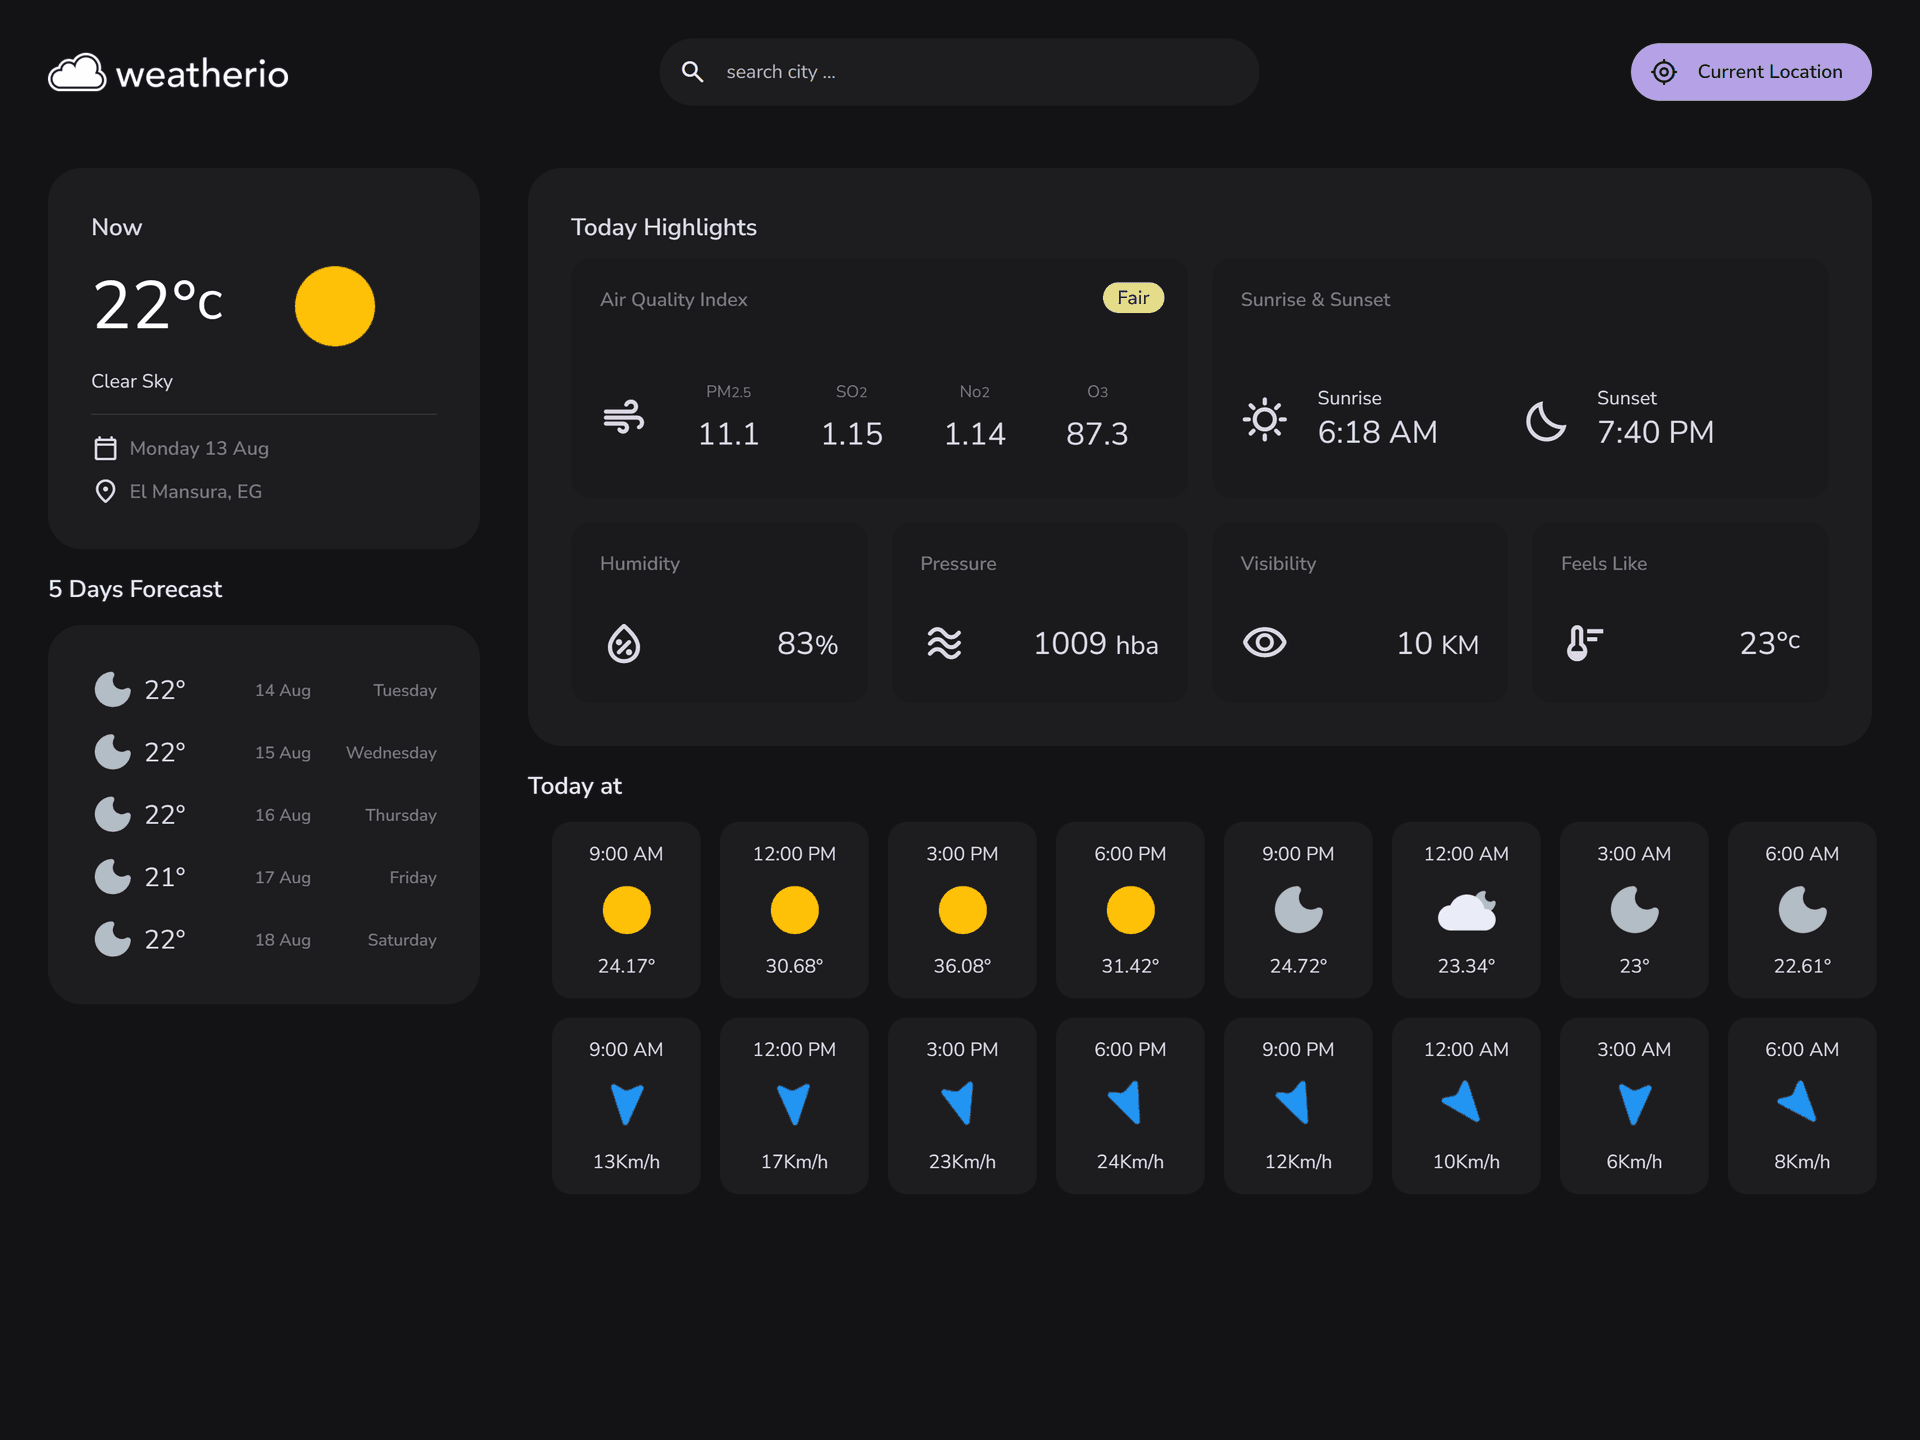
Task: Click the Feels Like thermometer icon
Action: click(1585, 643)
